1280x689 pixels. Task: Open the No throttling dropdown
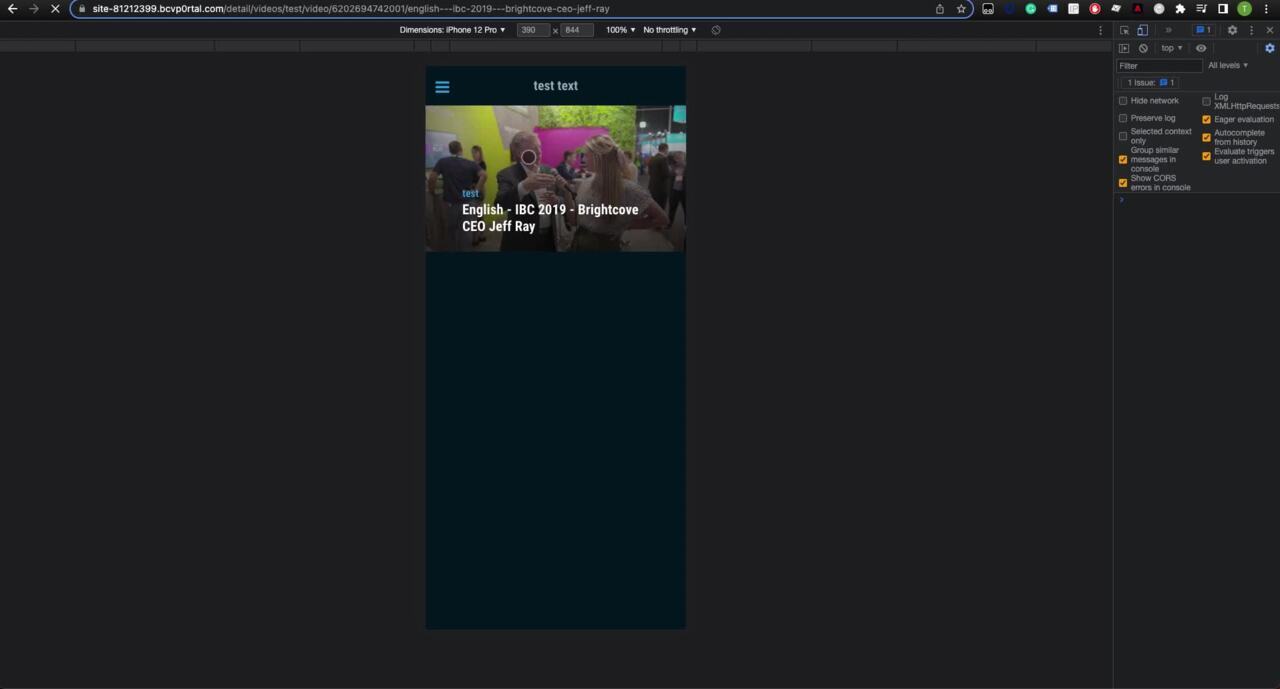coord(670,30)
